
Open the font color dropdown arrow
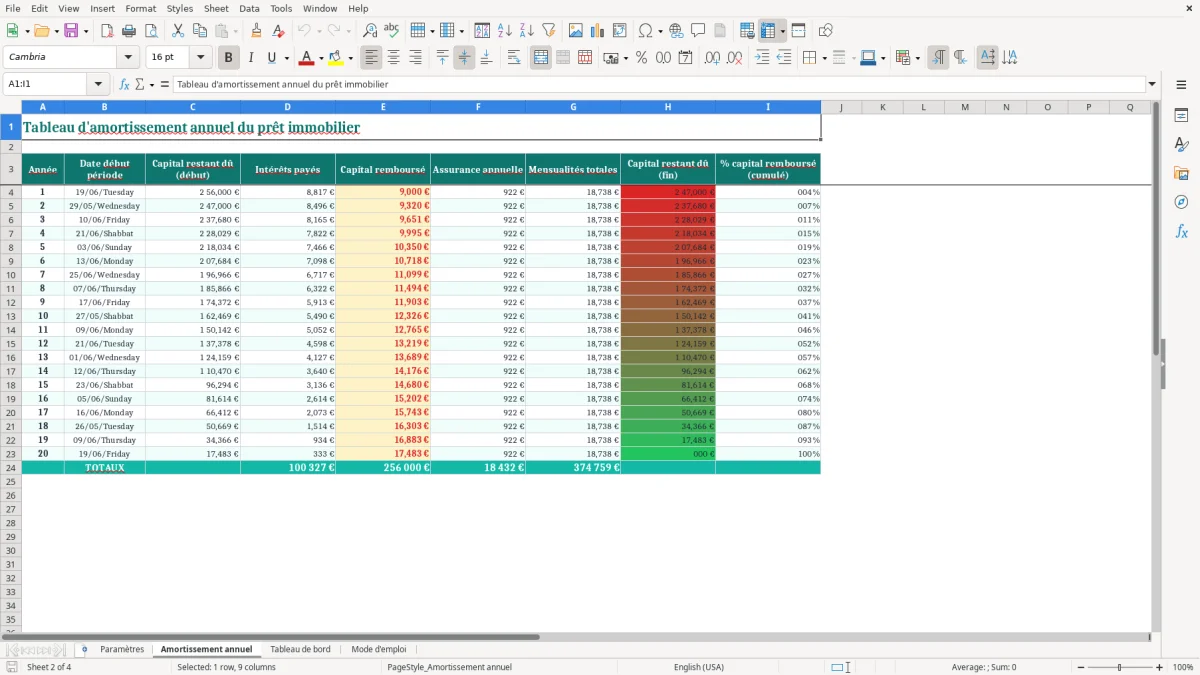tap(322, 58)
